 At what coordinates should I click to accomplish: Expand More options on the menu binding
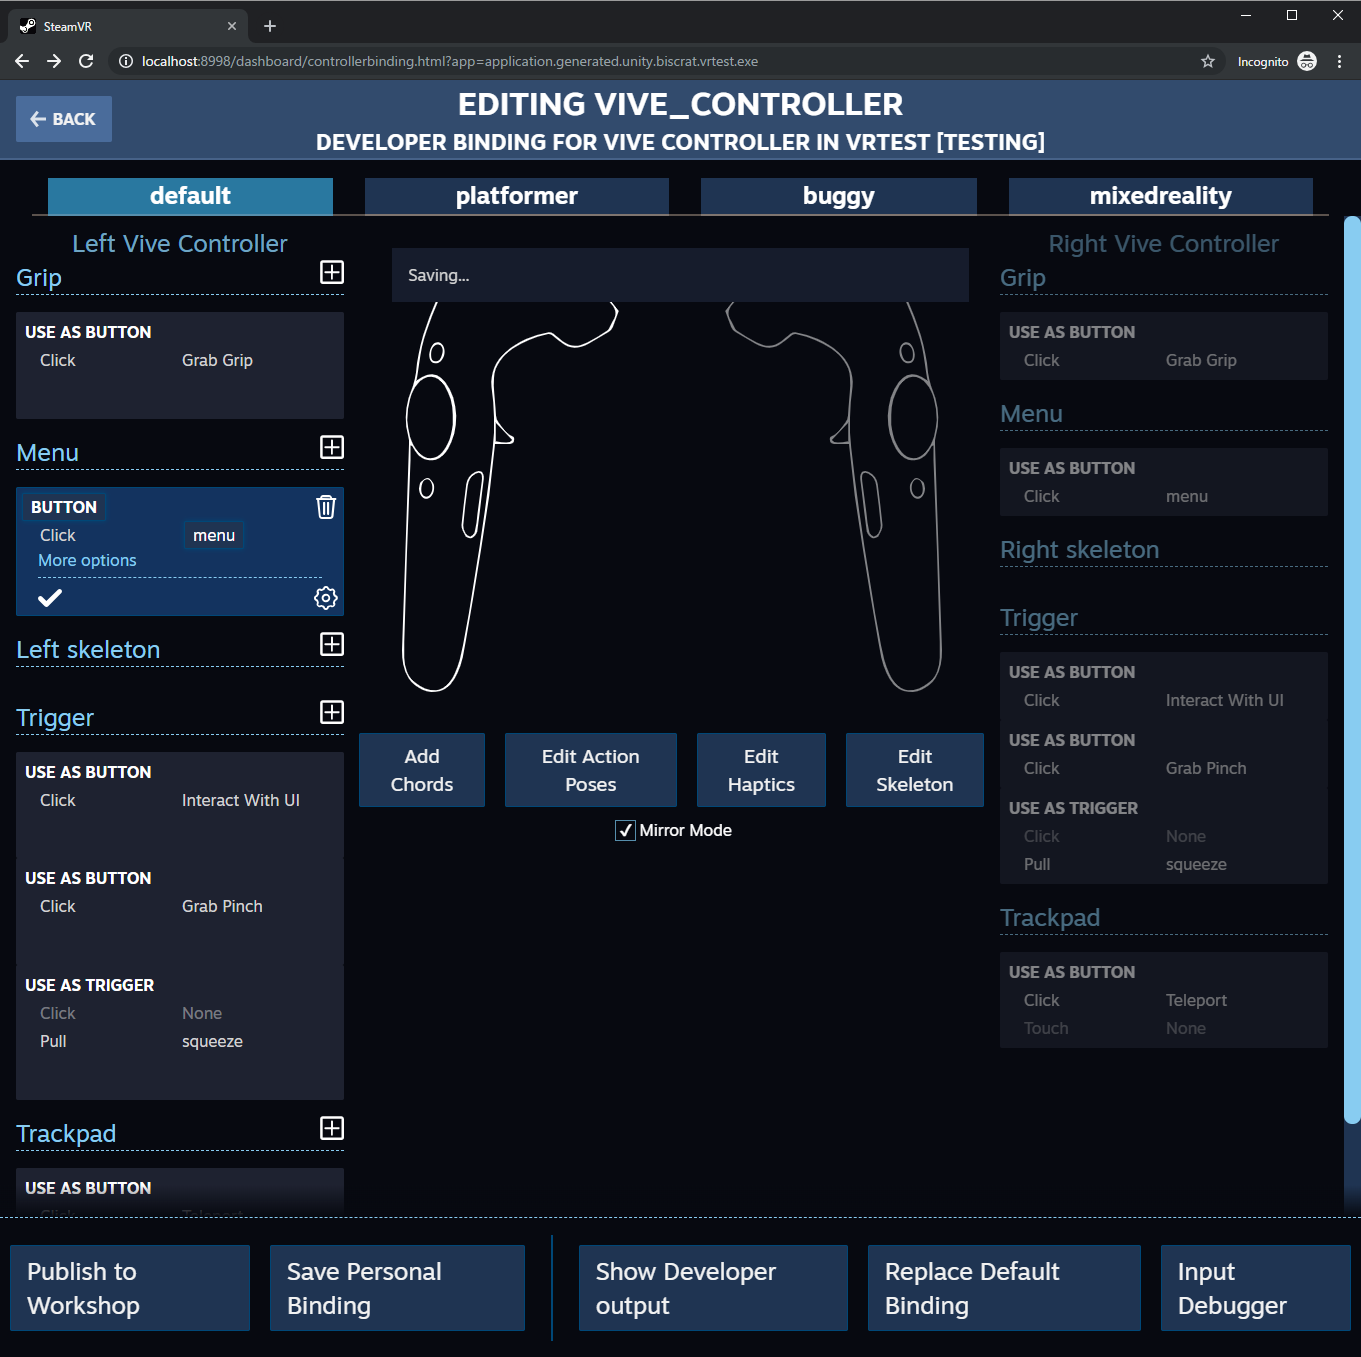(x=86, y=560)
